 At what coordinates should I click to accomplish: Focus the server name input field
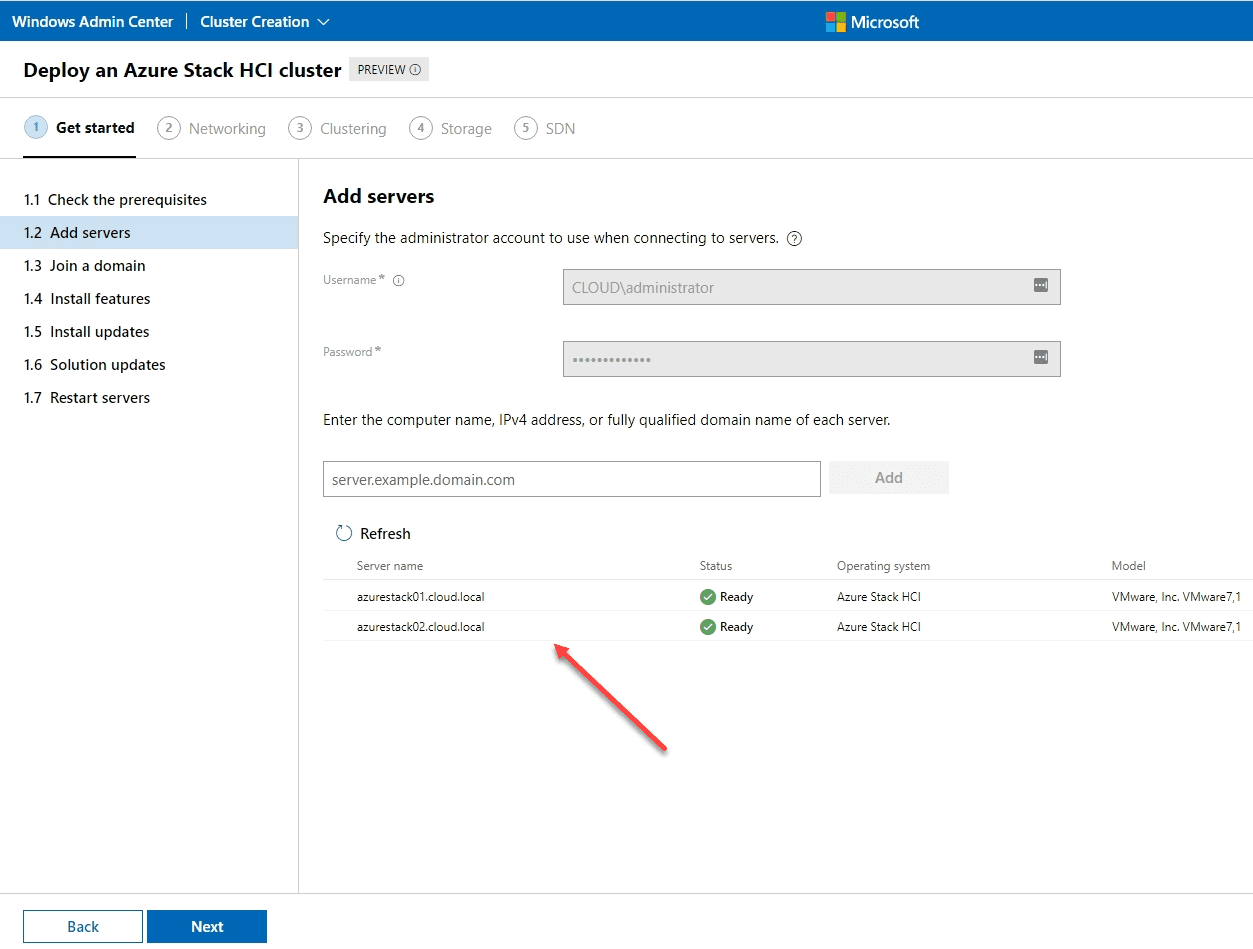click(571, 479)
